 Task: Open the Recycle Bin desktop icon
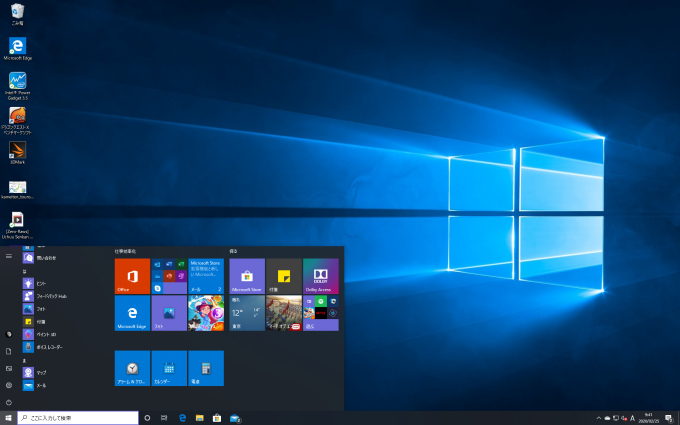(17, 13)
